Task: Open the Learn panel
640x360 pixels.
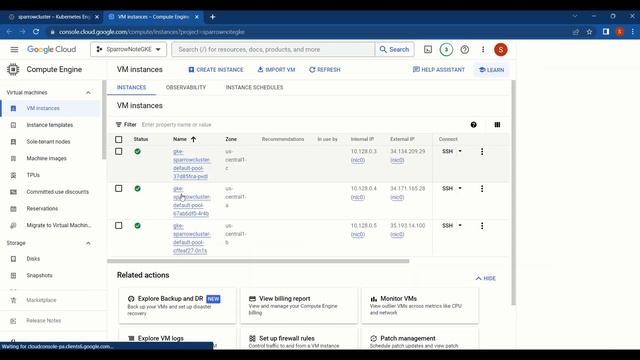Action: [491, 70]
